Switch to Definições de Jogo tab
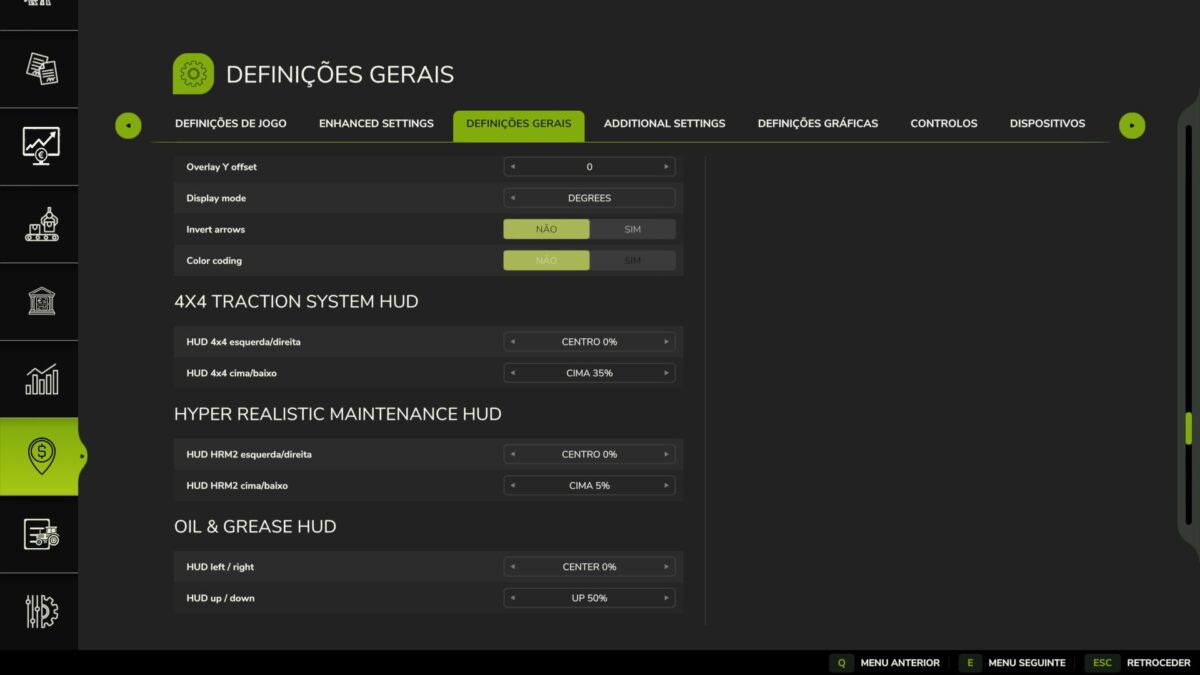This screenshot has height=675, width=1200. pyautogui.click(x=231, y=124)
